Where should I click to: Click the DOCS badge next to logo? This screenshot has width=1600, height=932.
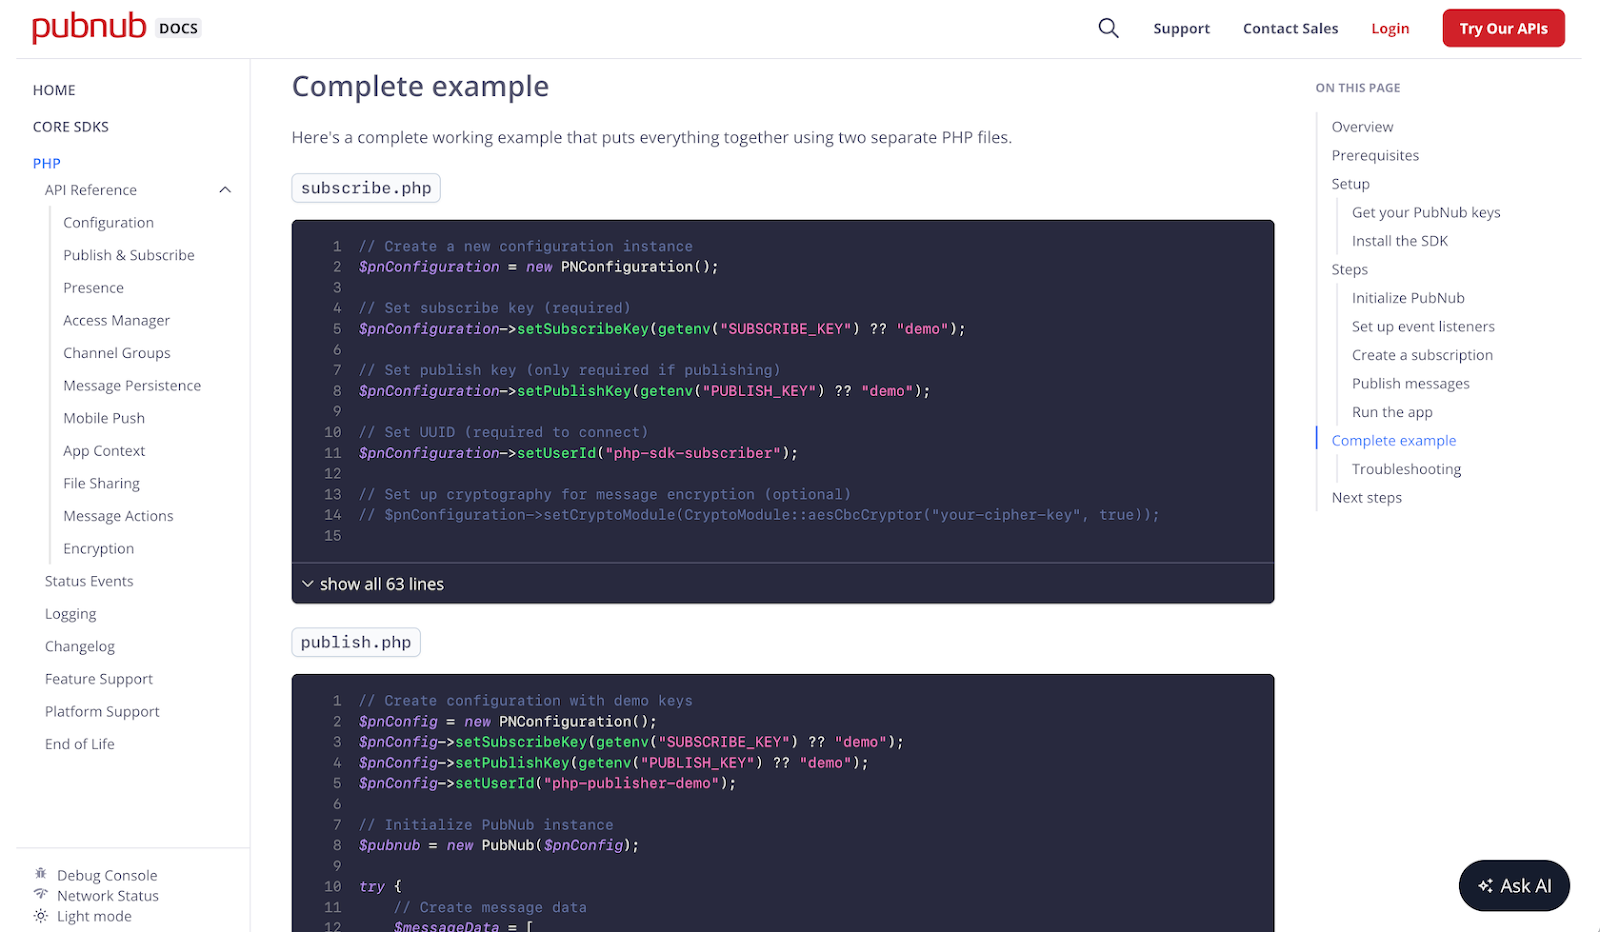click(x=178, y=28)
